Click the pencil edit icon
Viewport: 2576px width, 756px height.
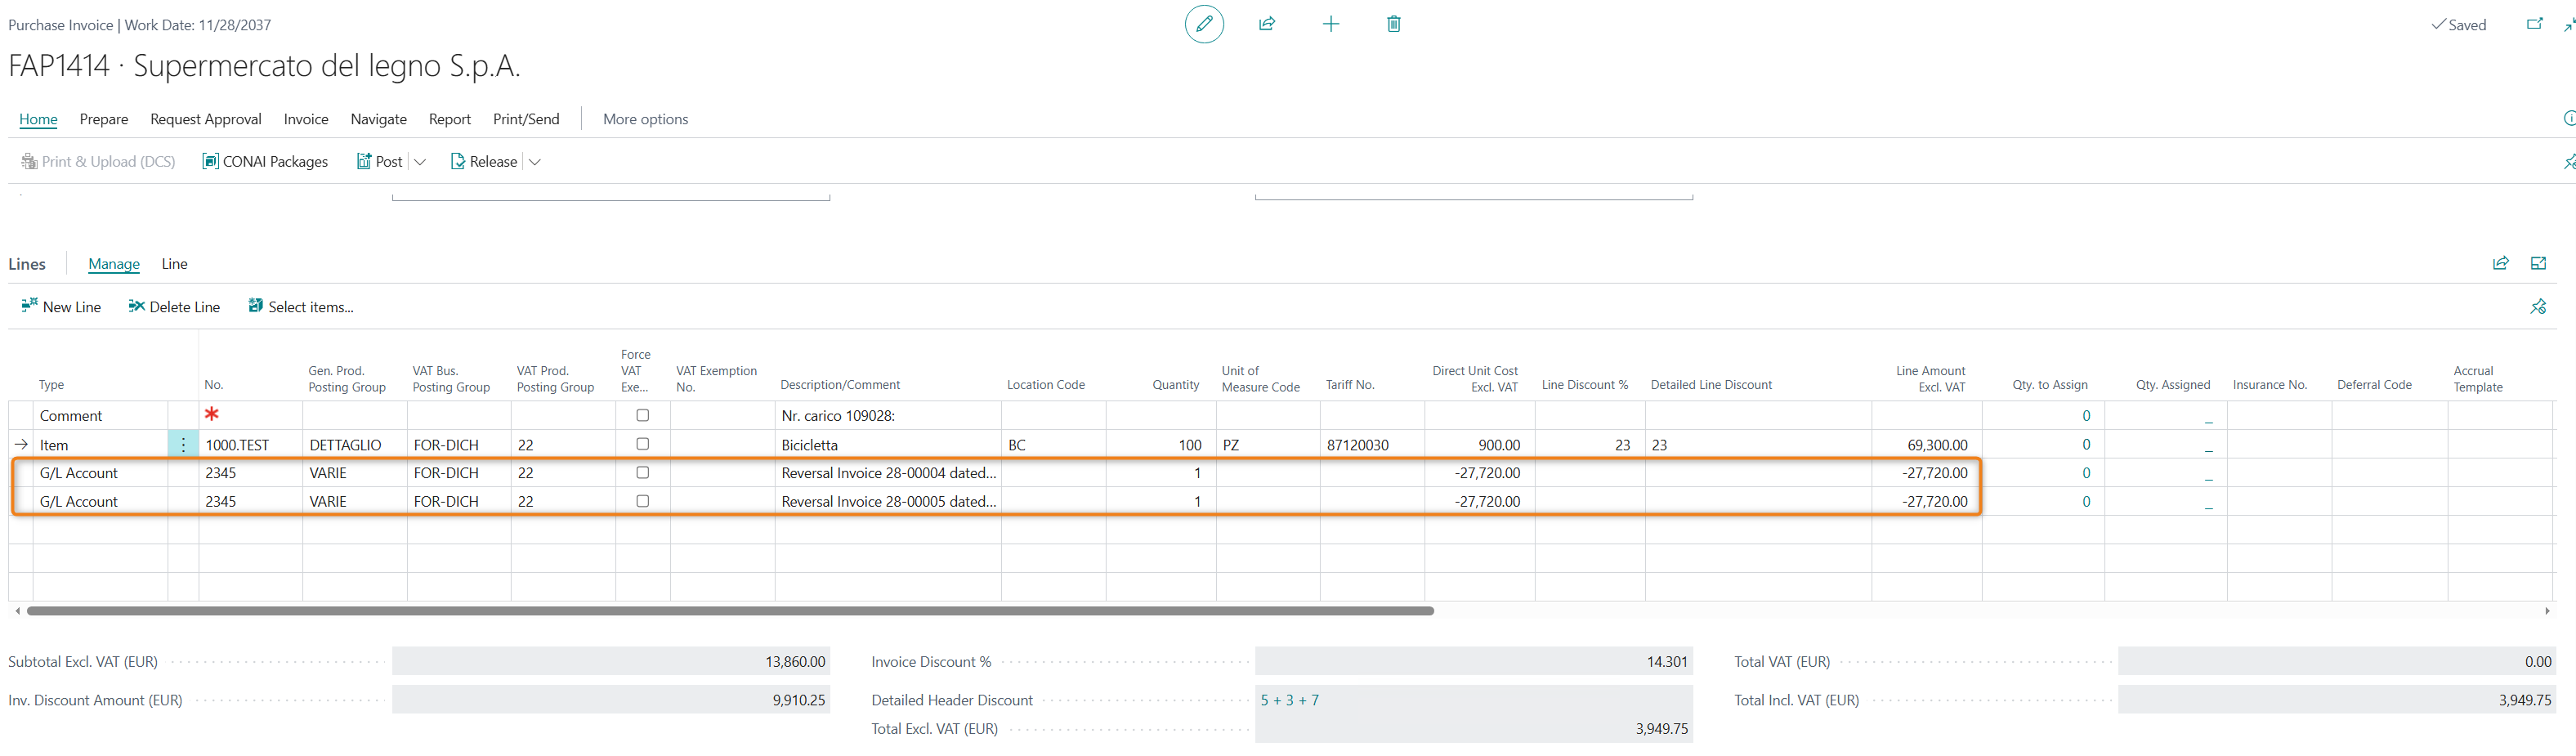pyautogui.click(x=1204, y=24)
